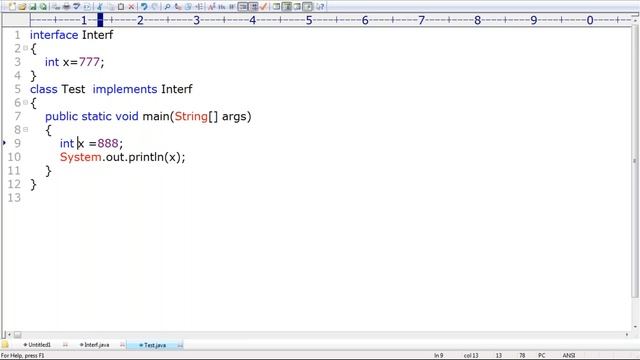Click the vertical scrollbar thumb
Viewport: 640px width, 360px height.
(x=635, y=161)
